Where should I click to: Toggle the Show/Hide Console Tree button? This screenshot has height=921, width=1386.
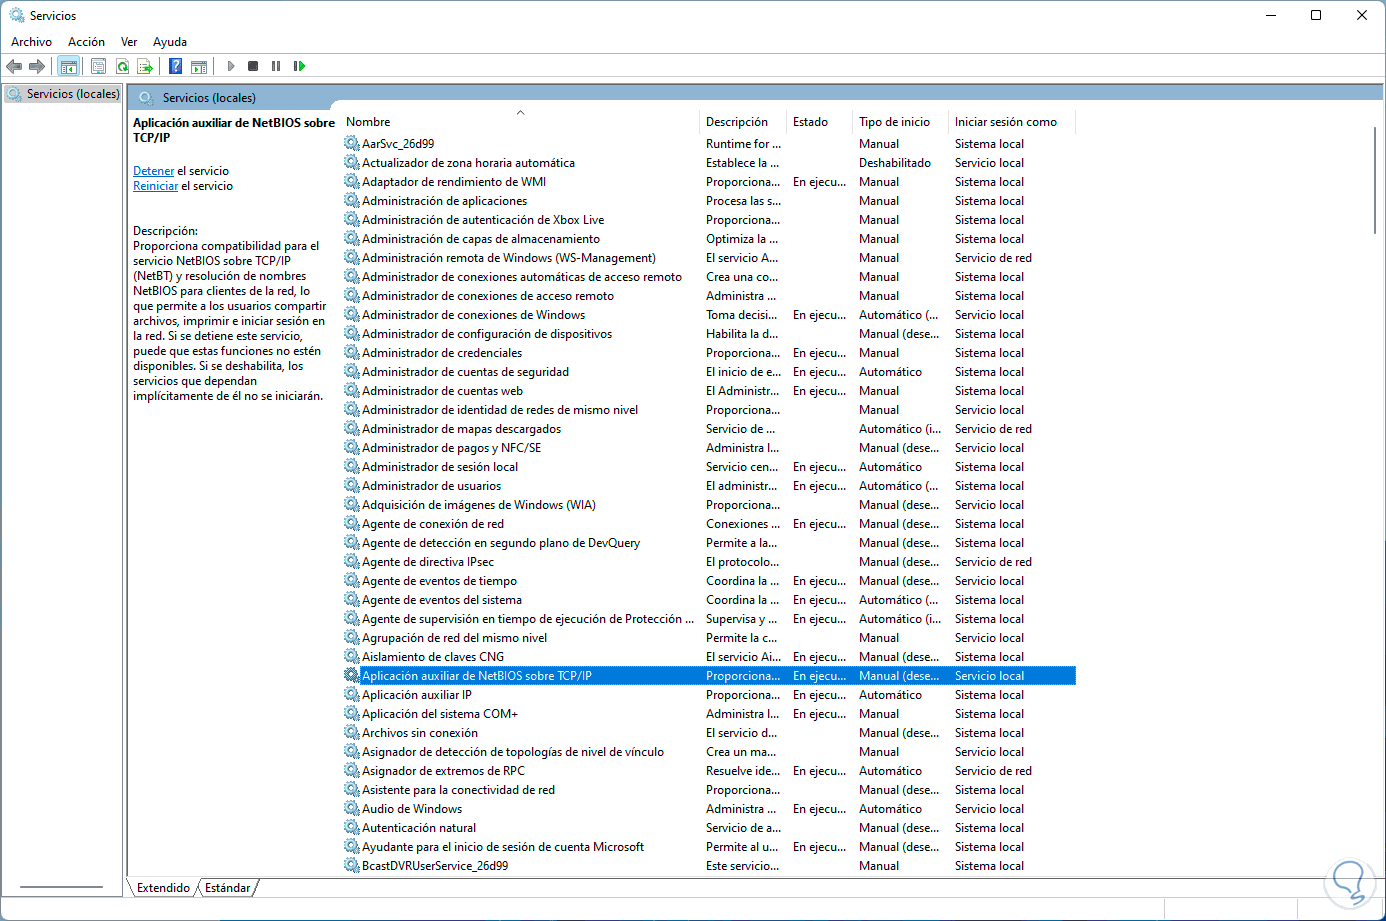coord(68,66)
